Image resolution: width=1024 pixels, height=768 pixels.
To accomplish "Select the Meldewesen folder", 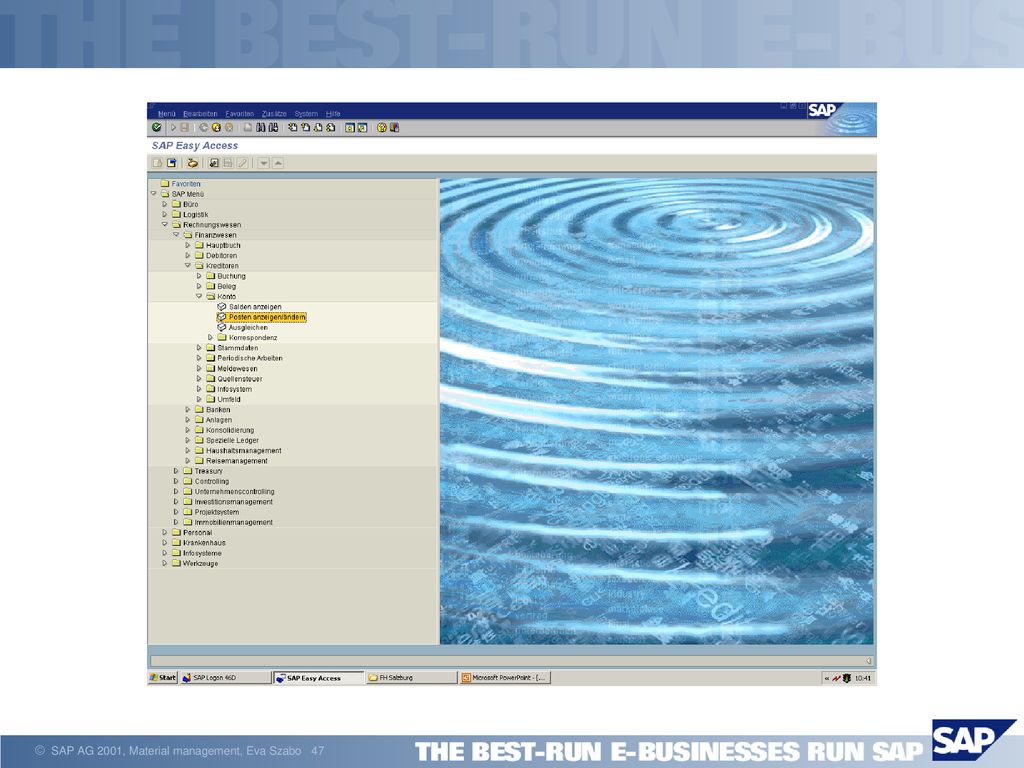I will pos(232,368).
